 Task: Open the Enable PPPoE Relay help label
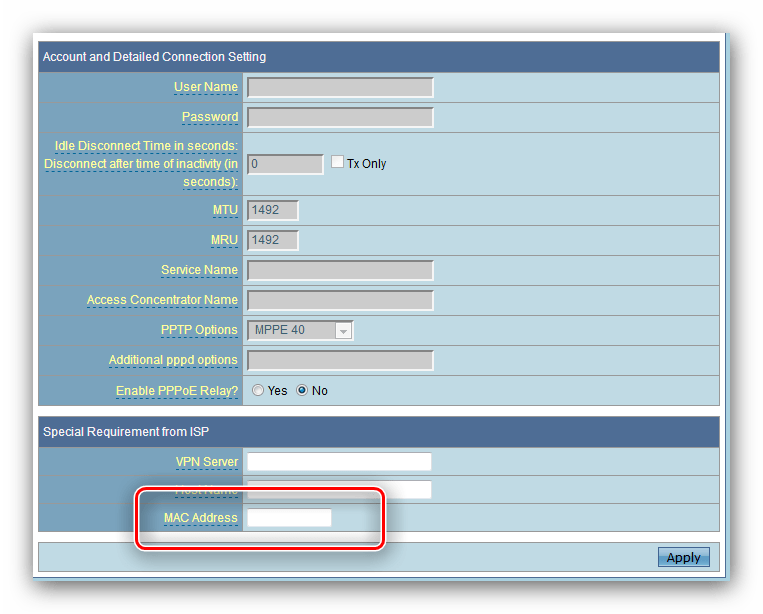point(177,391)
